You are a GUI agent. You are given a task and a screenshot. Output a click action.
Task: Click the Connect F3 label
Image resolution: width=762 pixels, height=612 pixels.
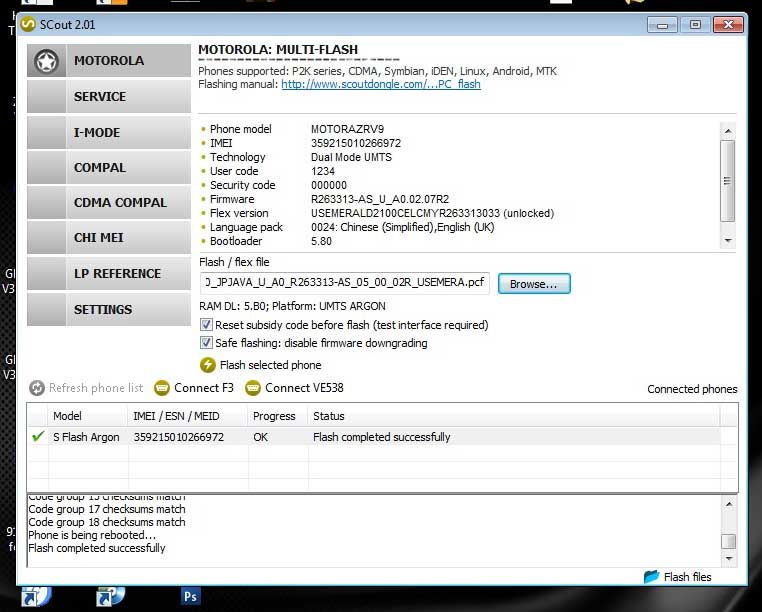[204, 388]
